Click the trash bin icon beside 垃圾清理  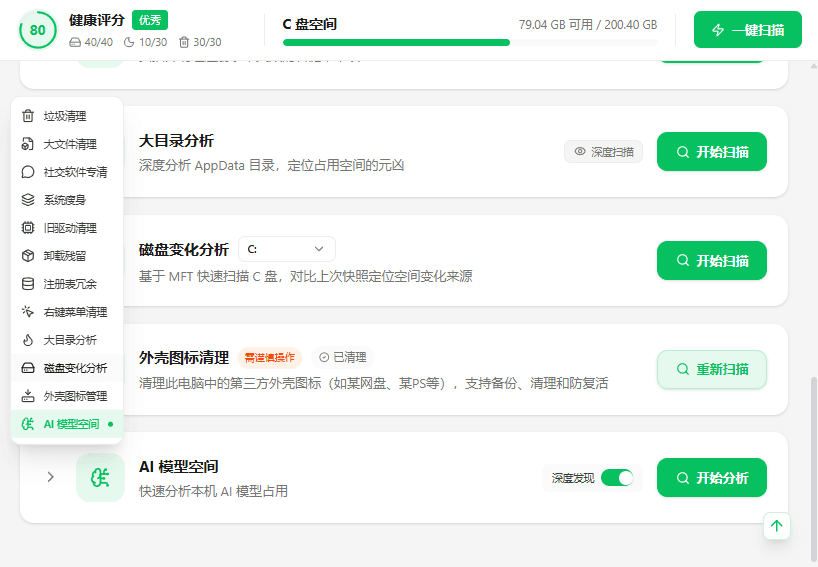(28, 116)
